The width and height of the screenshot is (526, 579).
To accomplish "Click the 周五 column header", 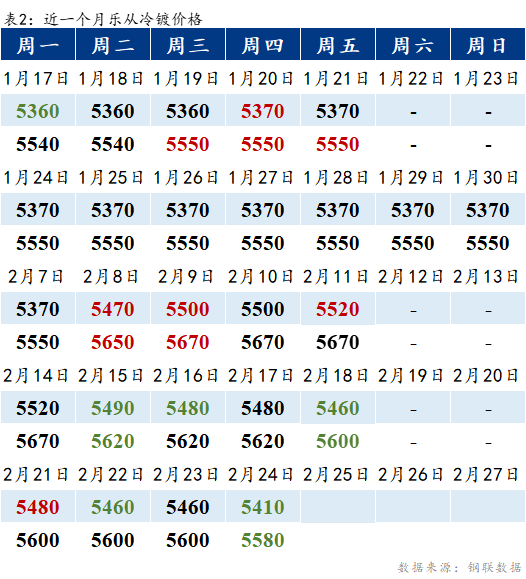I will (338, 44).
